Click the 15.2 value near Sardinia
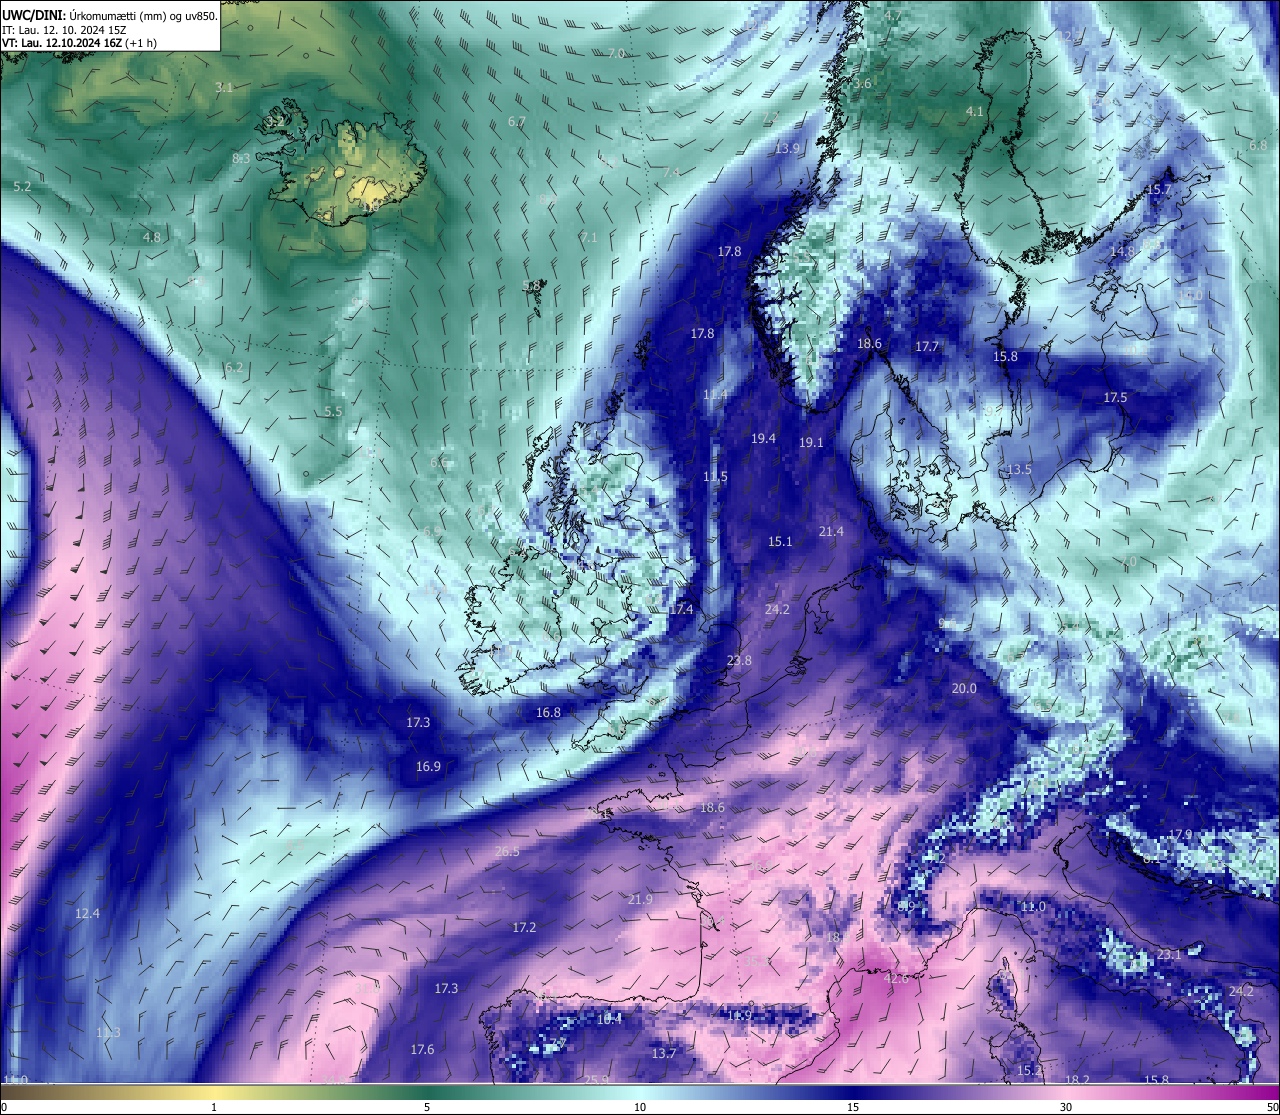This screenshot has height=1115, width=1280. [1029, 1071]
